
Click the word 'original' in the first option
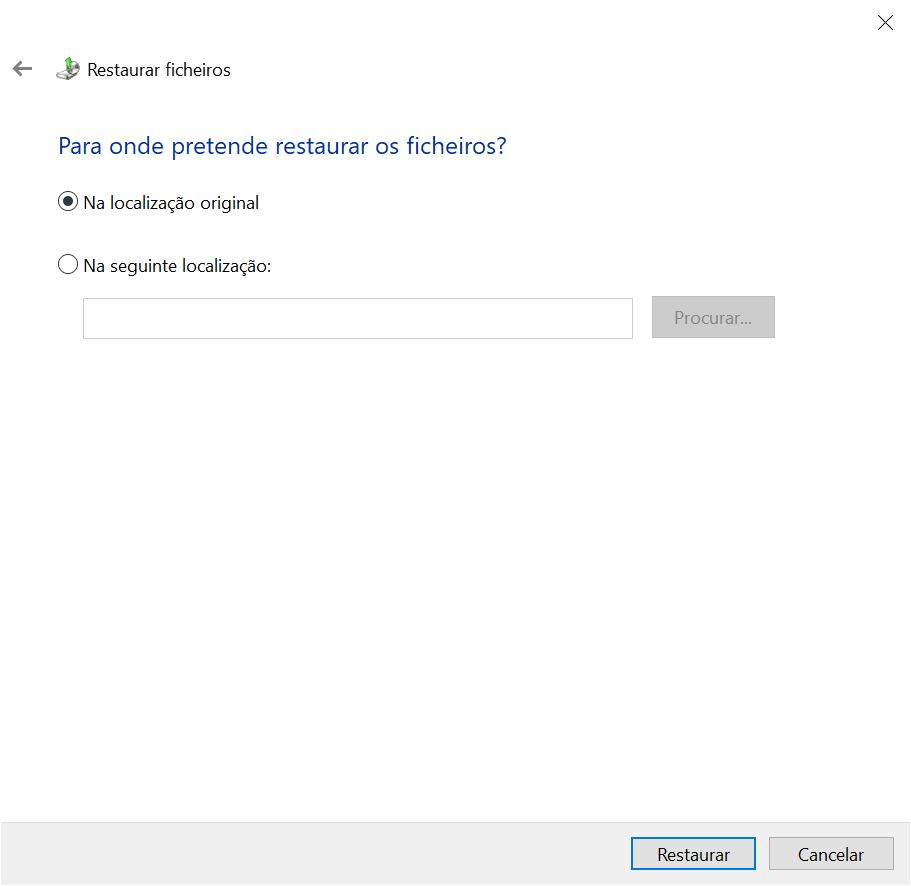pos(229,203)
